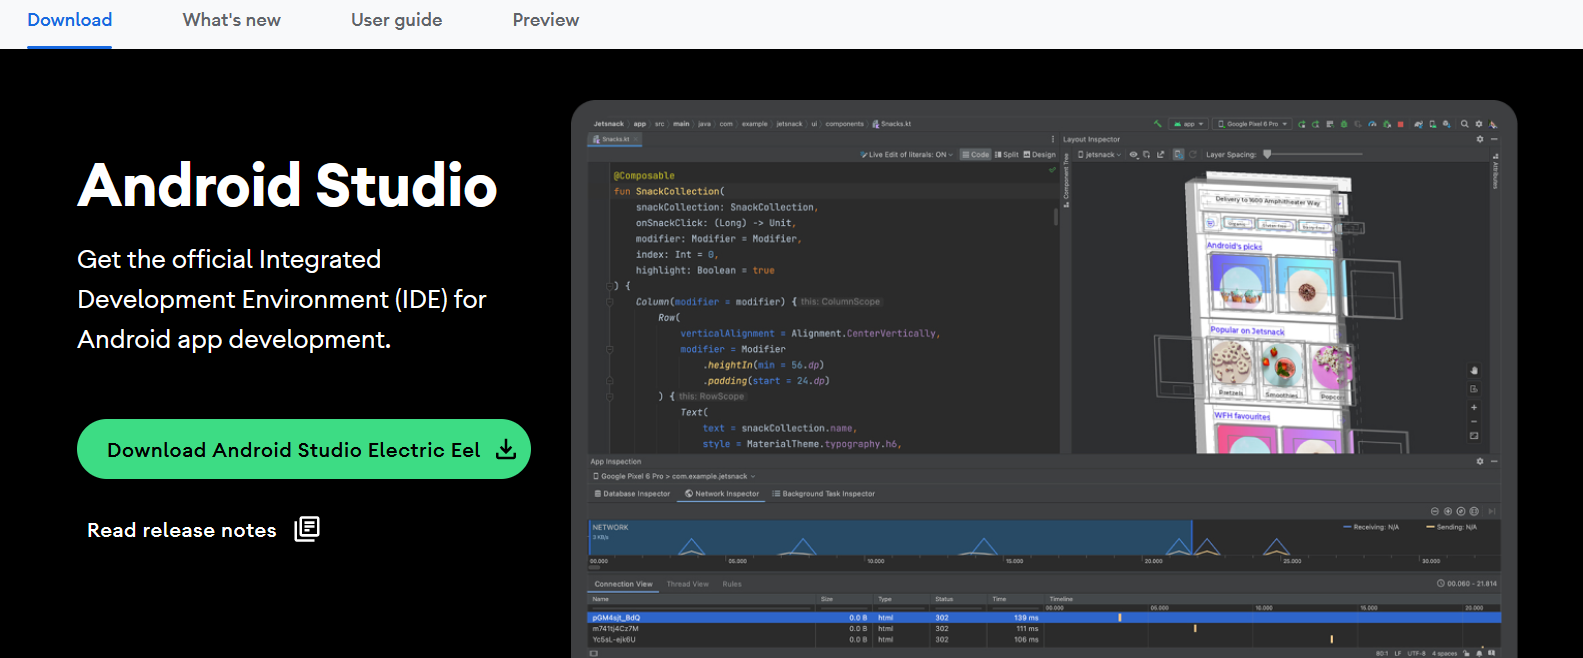The height and width of the screenshot is (658, 1583).
Task: Click the Make Project hammer icon
Action: [1158, 124]
